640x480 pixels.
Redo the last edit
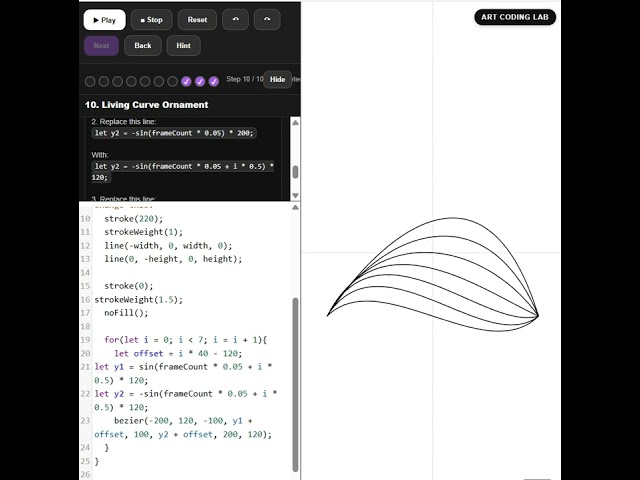(267, 20)
